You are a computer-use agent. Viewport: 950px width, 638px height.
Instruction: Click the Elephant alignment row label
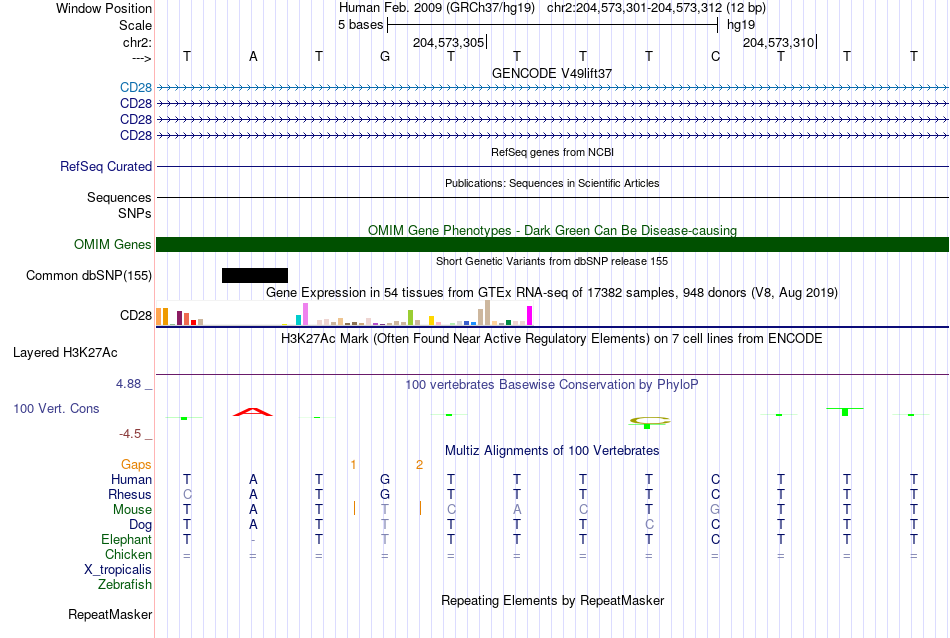tap(127, 540)
